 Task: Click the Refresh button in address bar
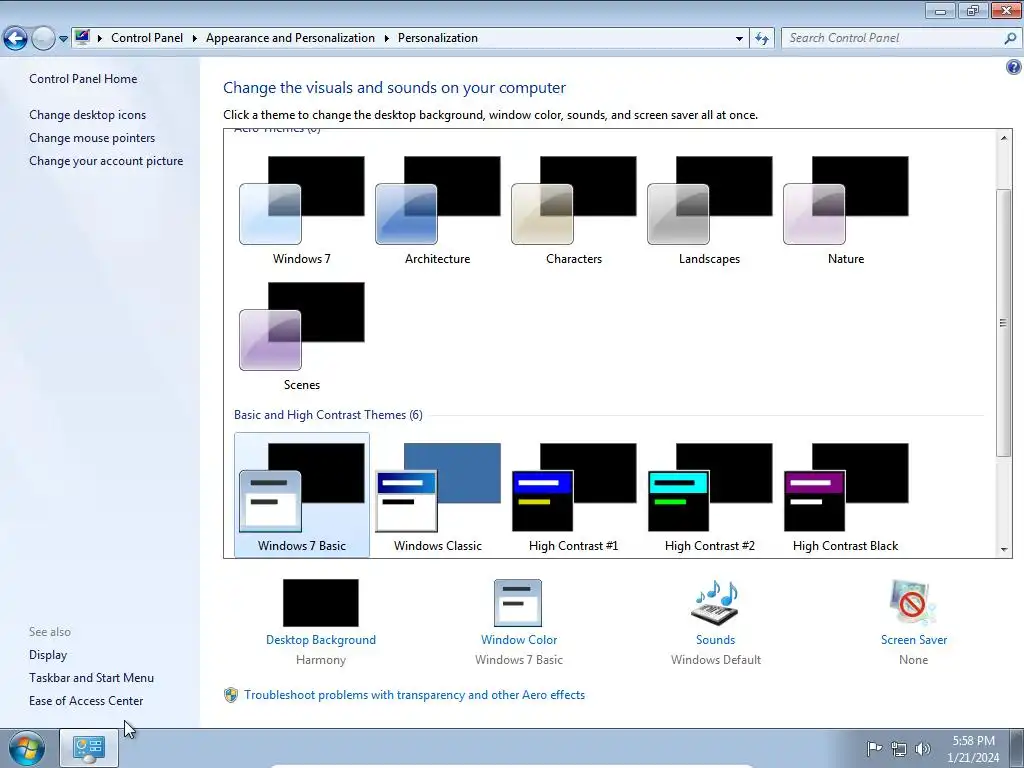click(x=762, y=39)
